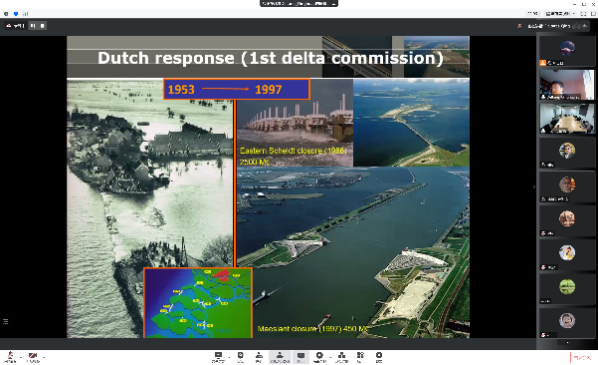Expand the arrow next to the microphone icon

(21, 357)
